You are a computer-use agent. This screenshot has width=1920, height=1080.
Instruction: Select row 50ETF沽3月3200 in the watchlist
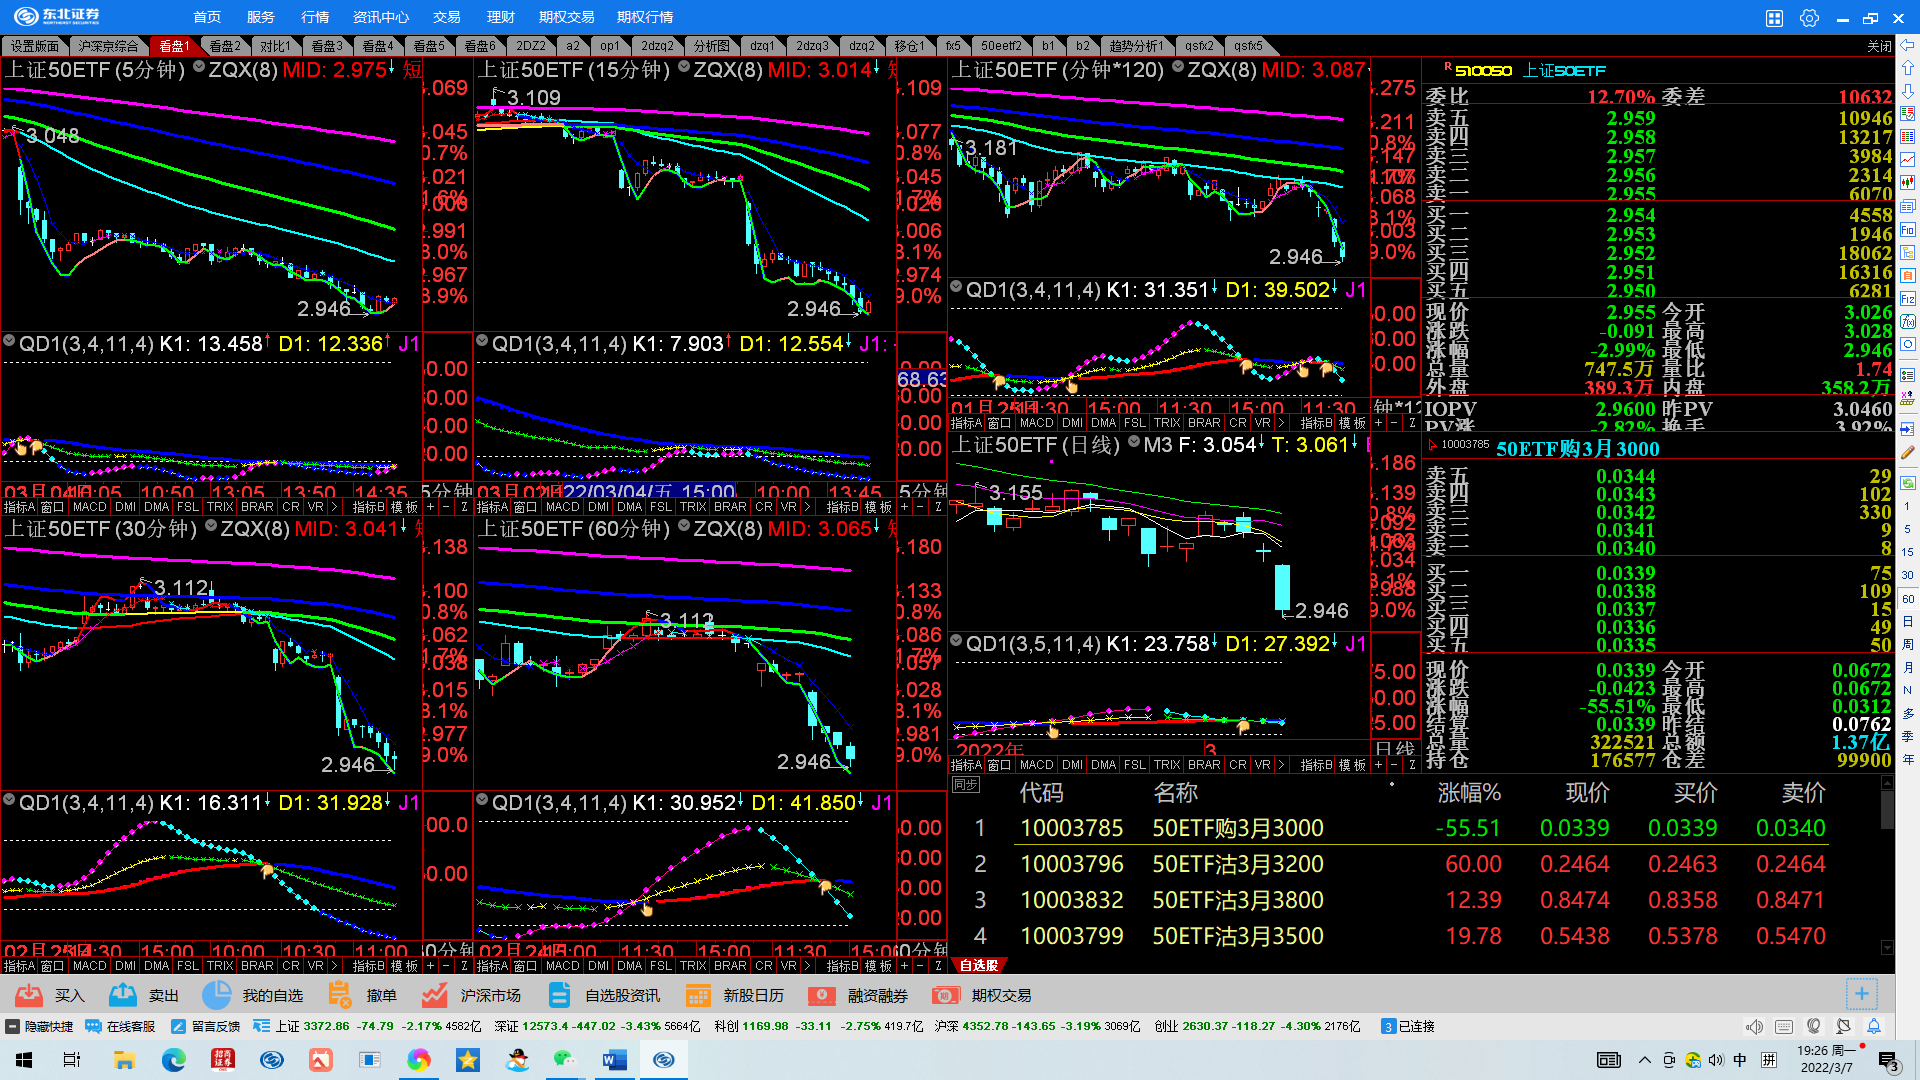[1237, 864]
